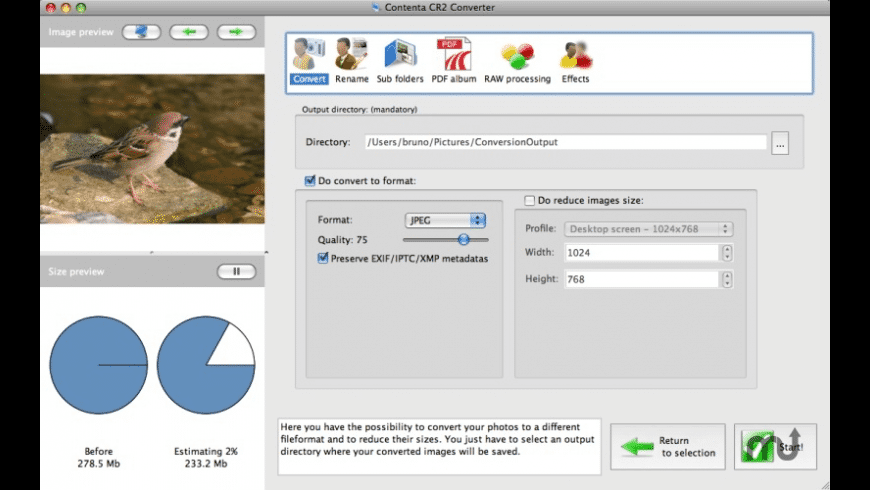The height and width of the screenshot is (490, 870).
Task: Click the image preview refresh button
Action: pyautogui.click(x=141, y=32)
